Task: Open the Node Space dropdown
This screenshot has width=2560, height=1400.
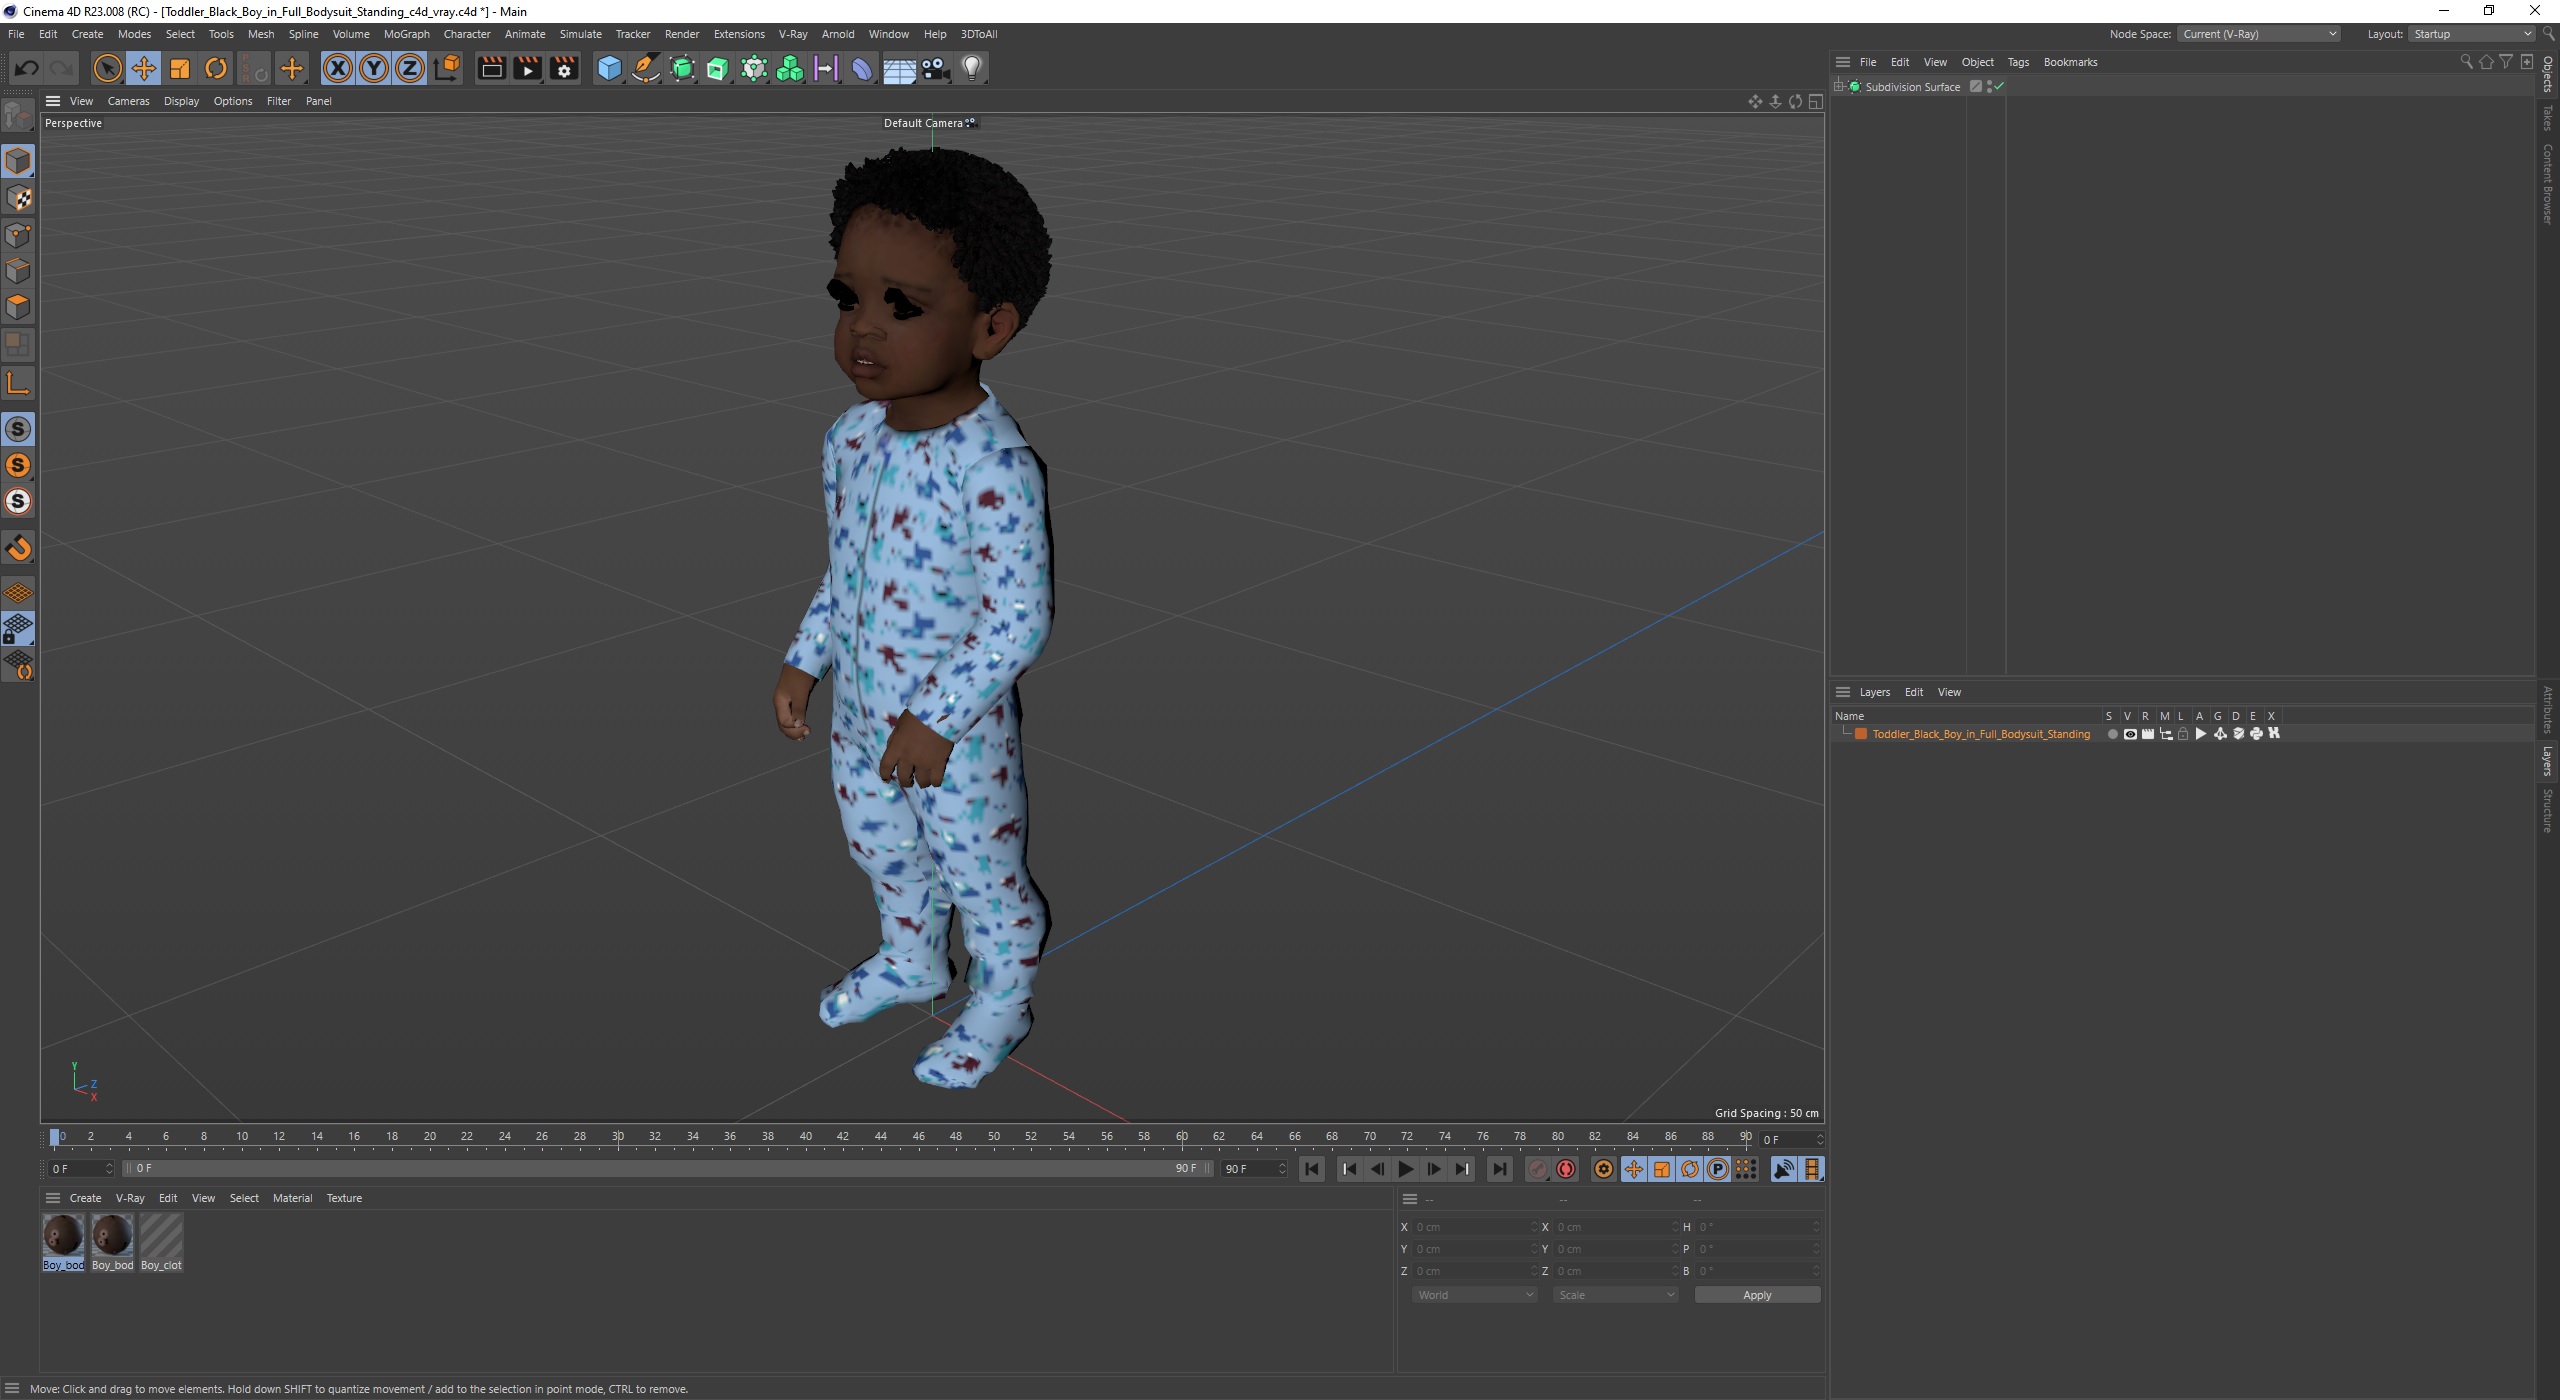Action: tap(2259, 34)
